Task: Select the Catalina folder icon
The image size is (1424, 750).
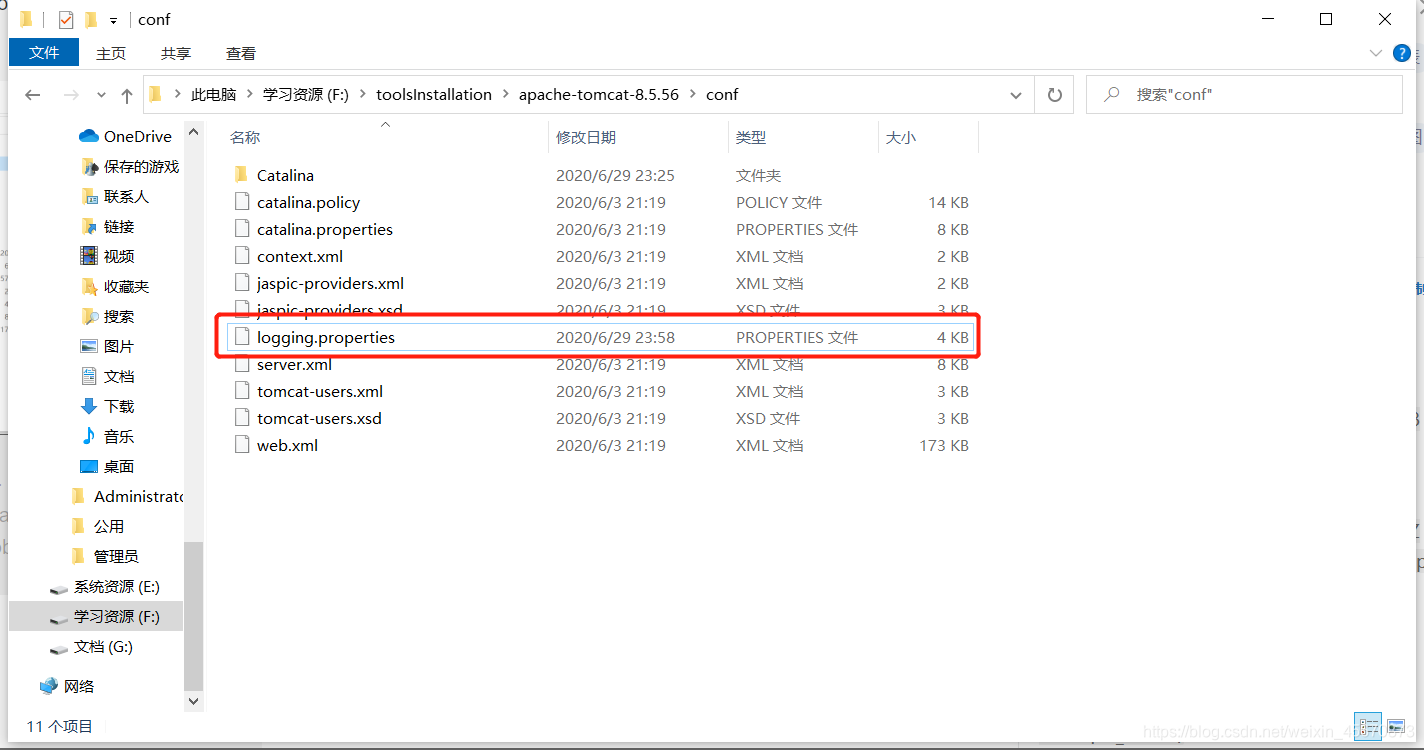Action: pos(241,175)
